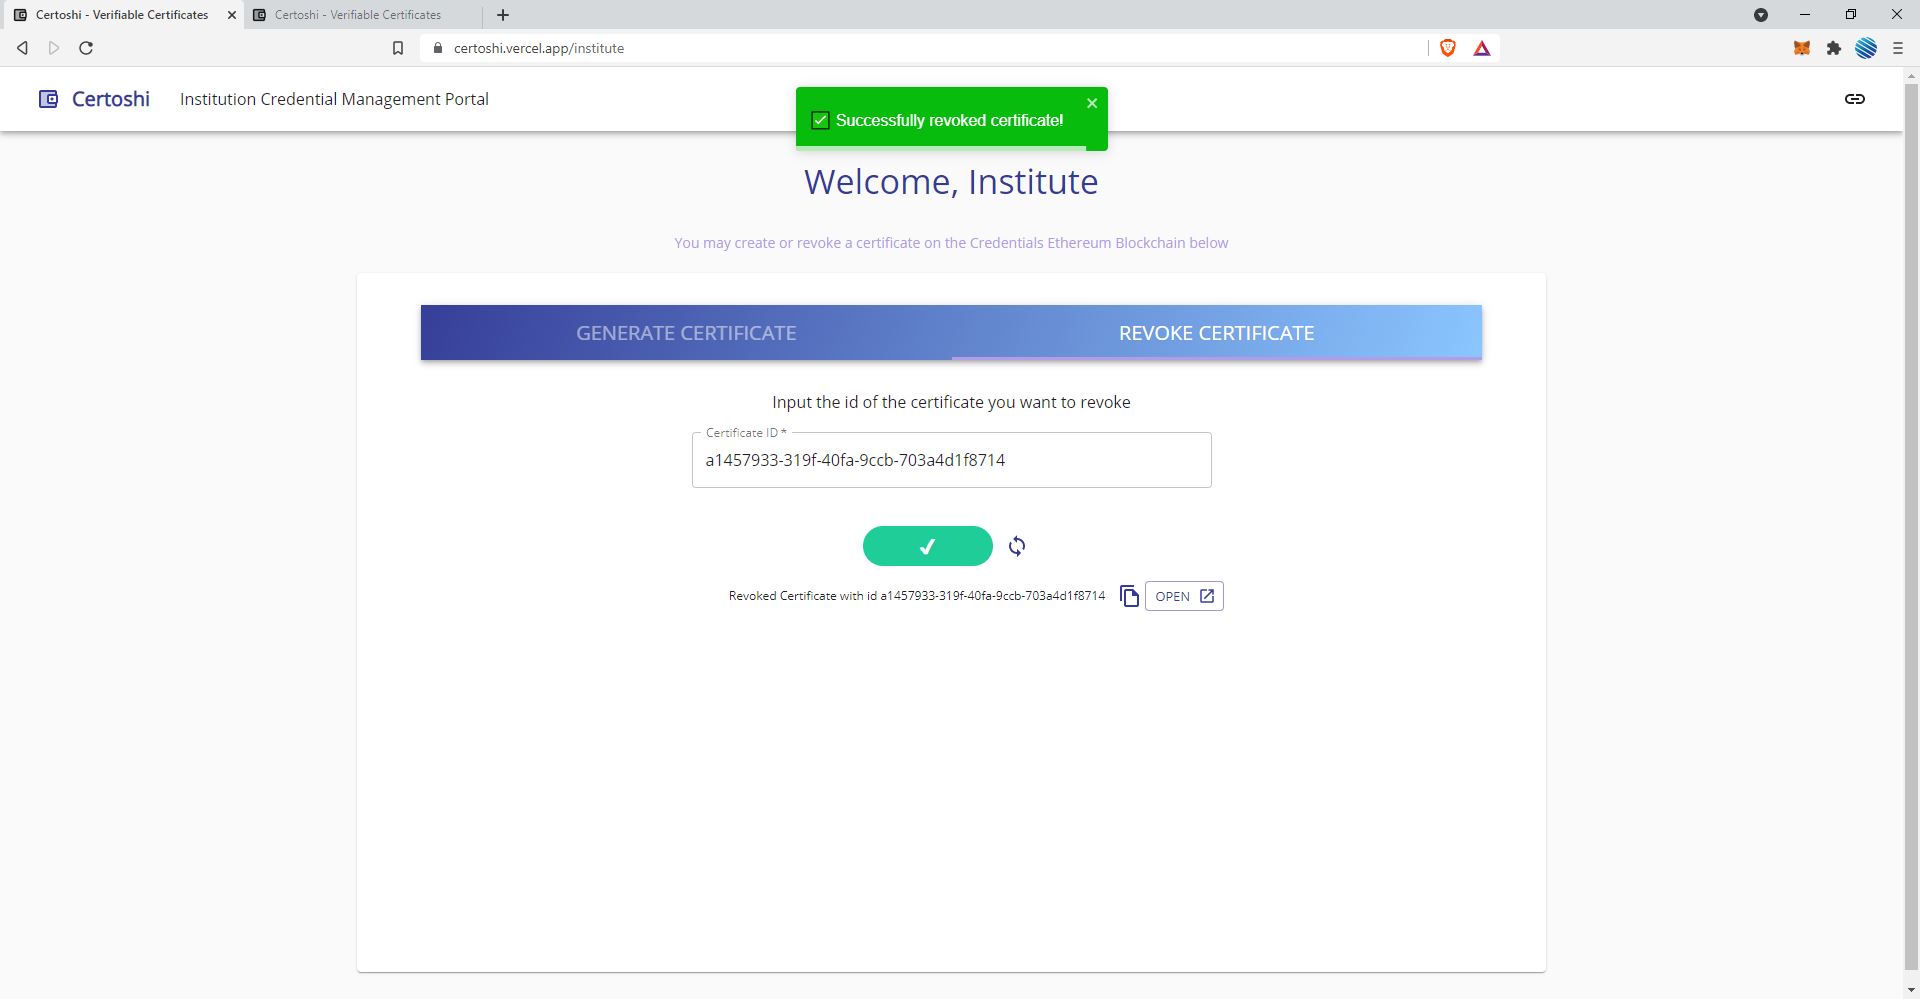This screenshot has width=1920, height=999.
Task: Reload the page with the browser refresh icon
Action: pos(86,48)
